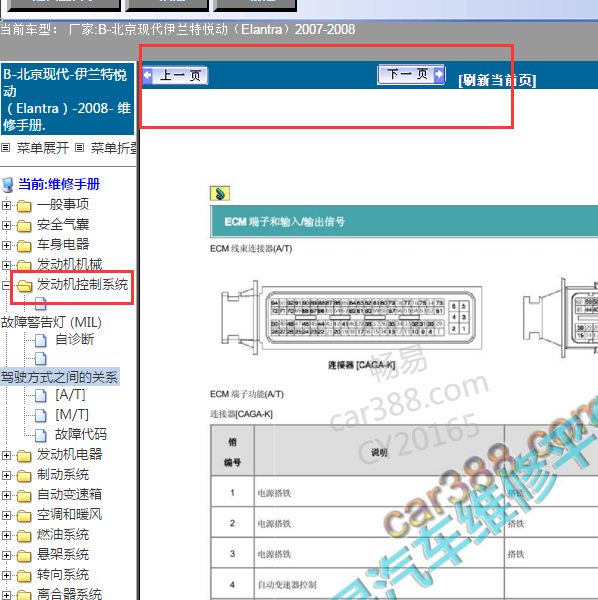Expand the 转向系统 folder plus box
The image size is (598, 600).
pos(6,575)
